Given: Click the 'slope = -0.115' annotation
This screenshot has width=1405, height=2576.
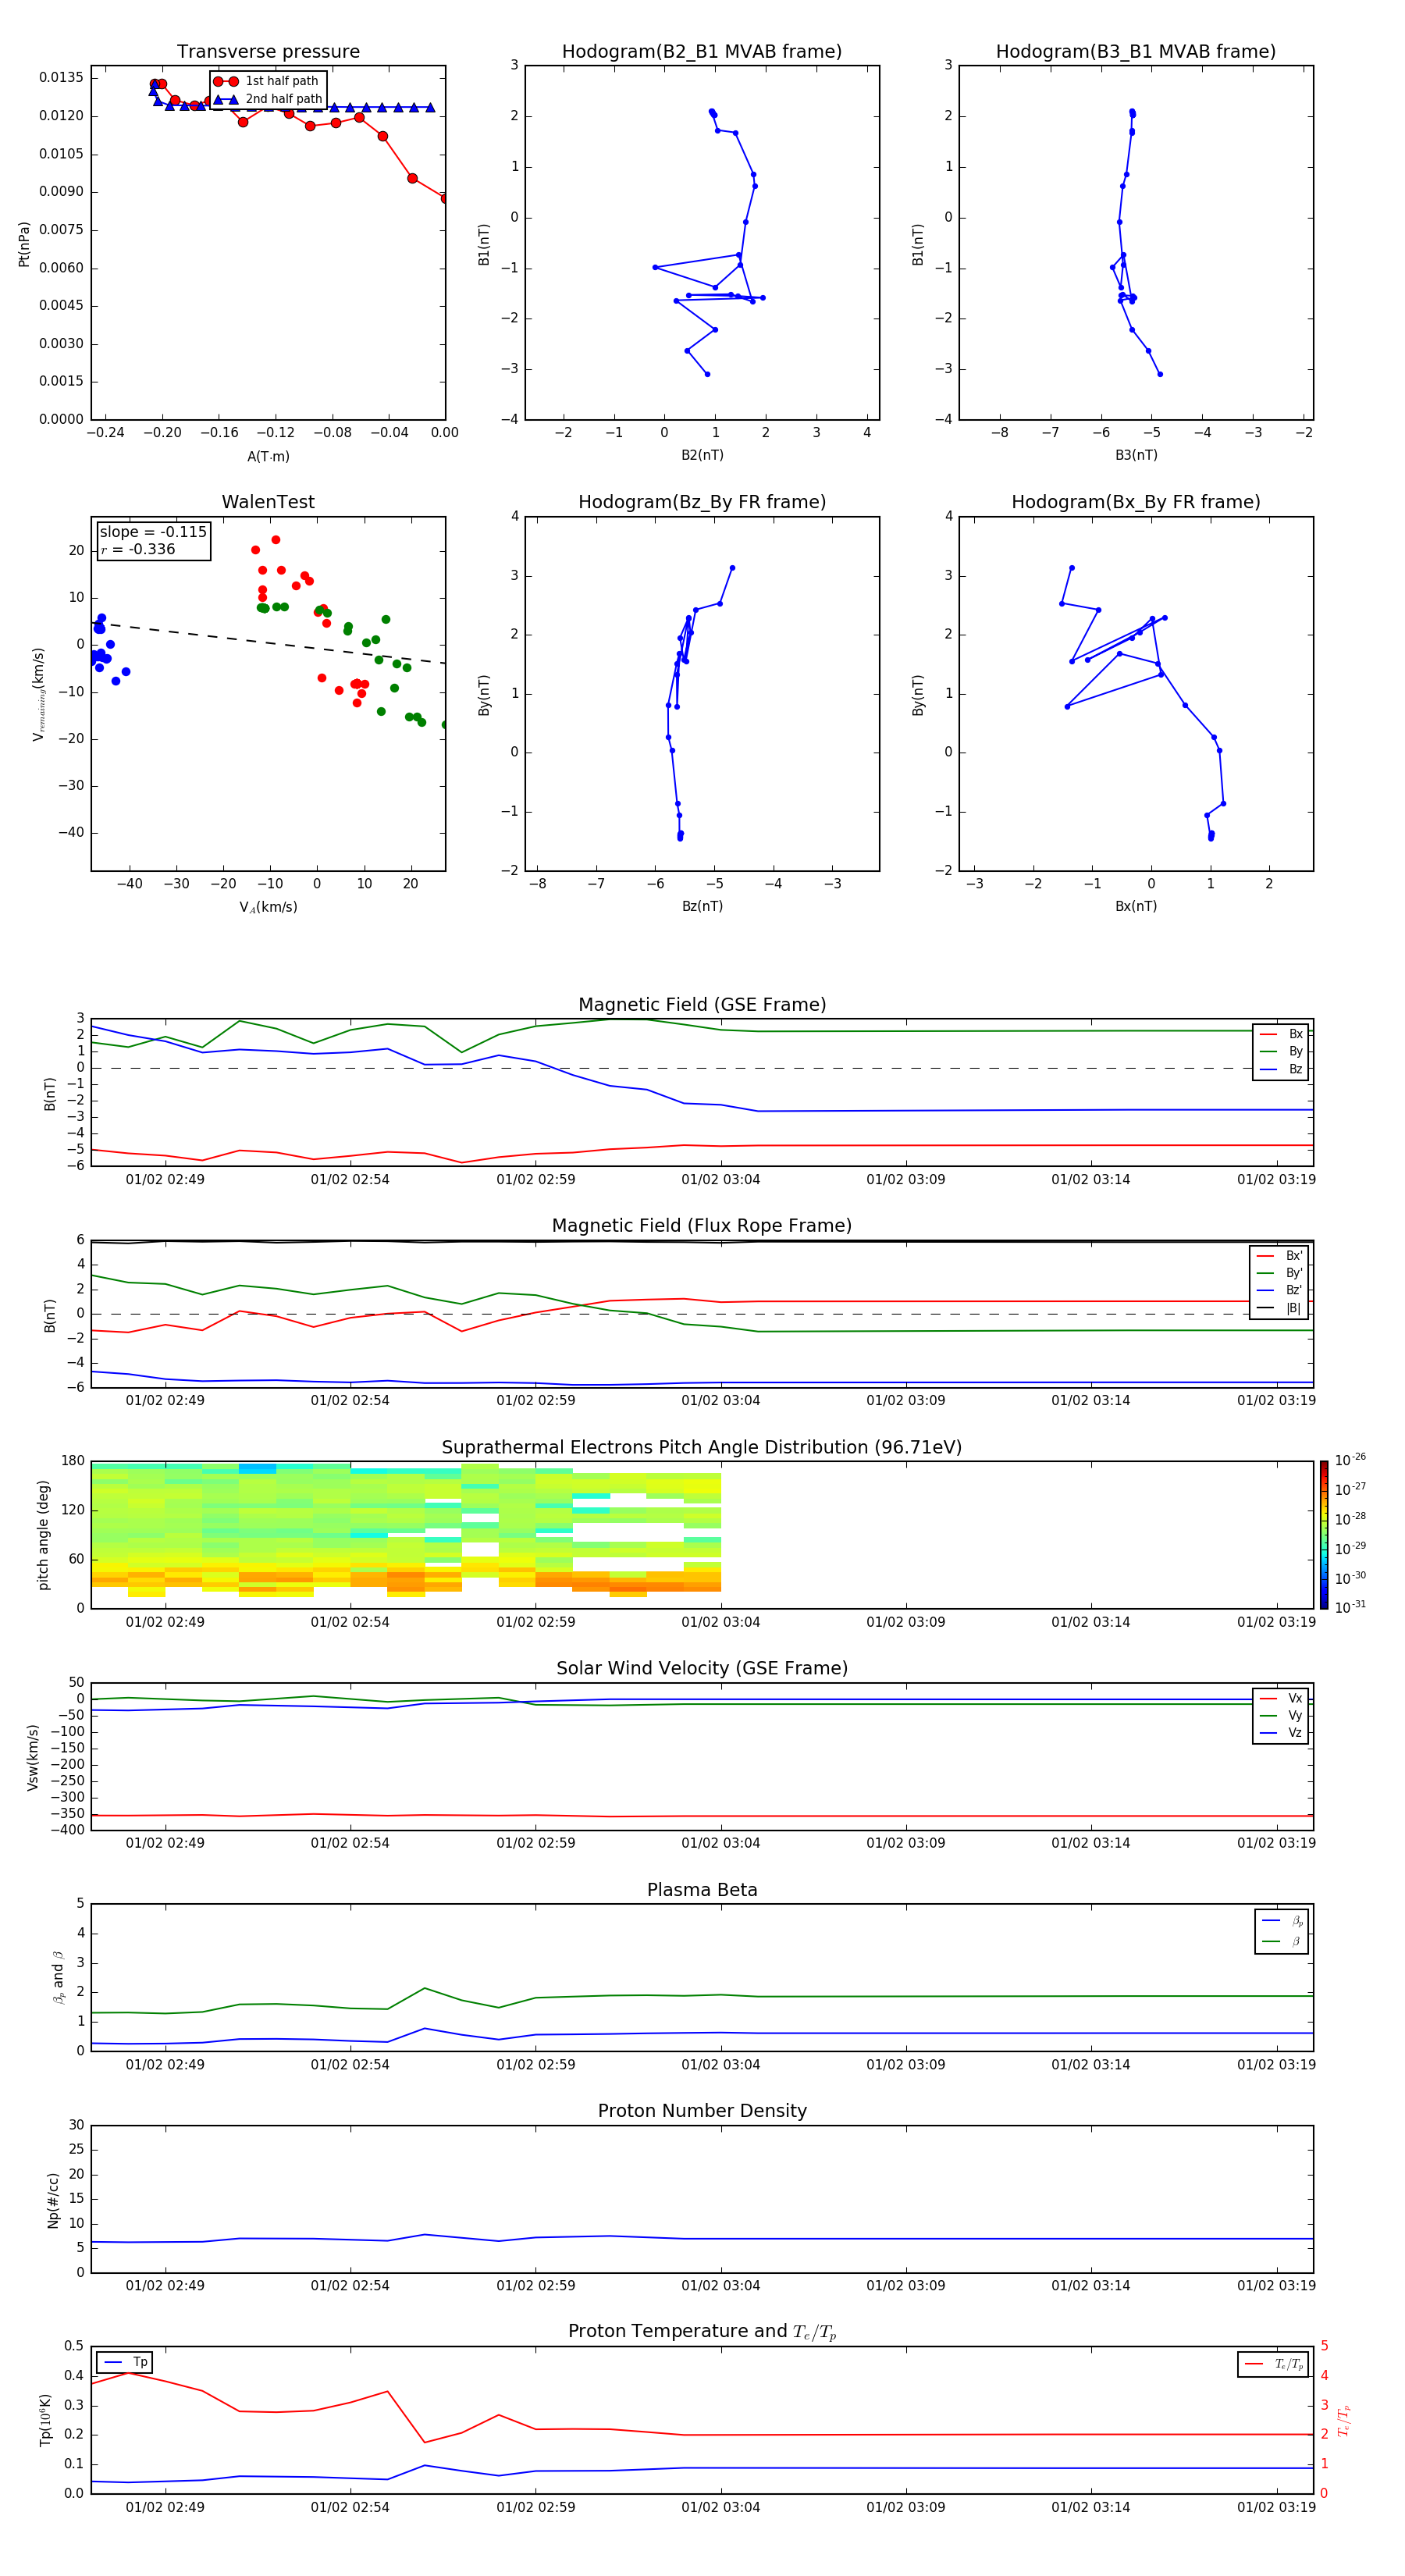Looking at the screenshot, I should pos(153,532).
